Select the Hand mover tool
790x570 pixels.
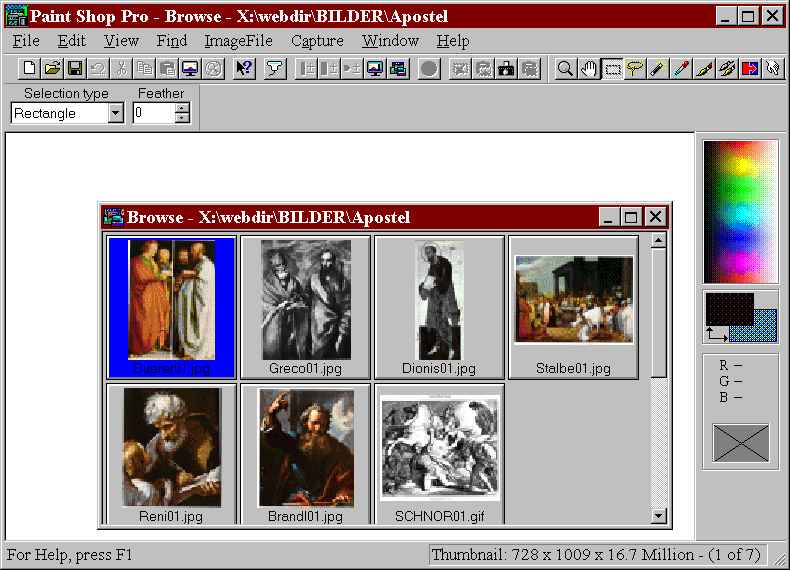tap(589, 69)
